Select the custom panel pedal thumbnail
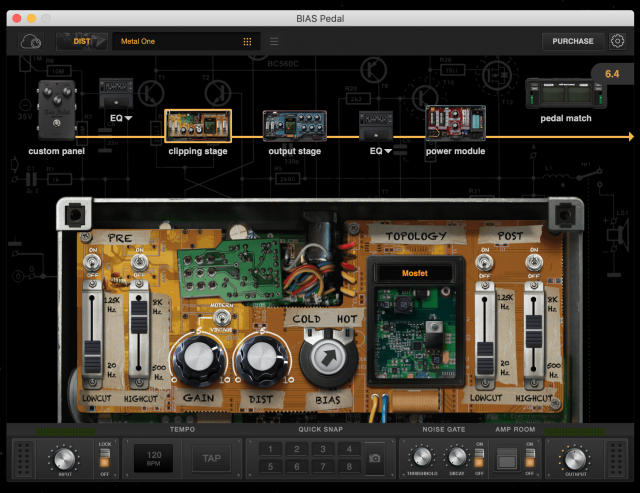Image resolution: width=640 pixels, height=493 pixels. pos(57,110)
